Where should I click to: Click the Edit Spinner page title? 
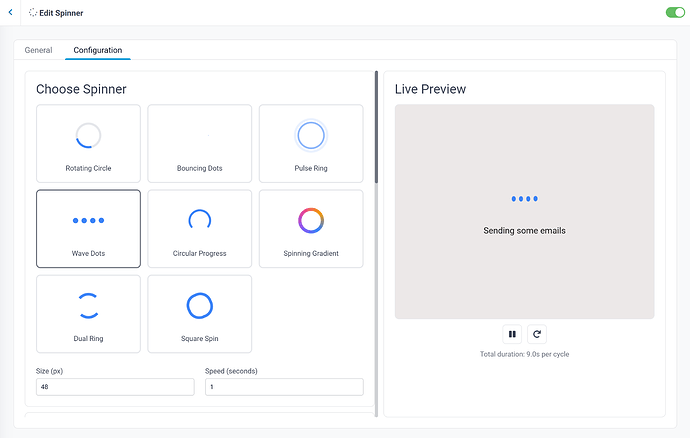[61, 13]
